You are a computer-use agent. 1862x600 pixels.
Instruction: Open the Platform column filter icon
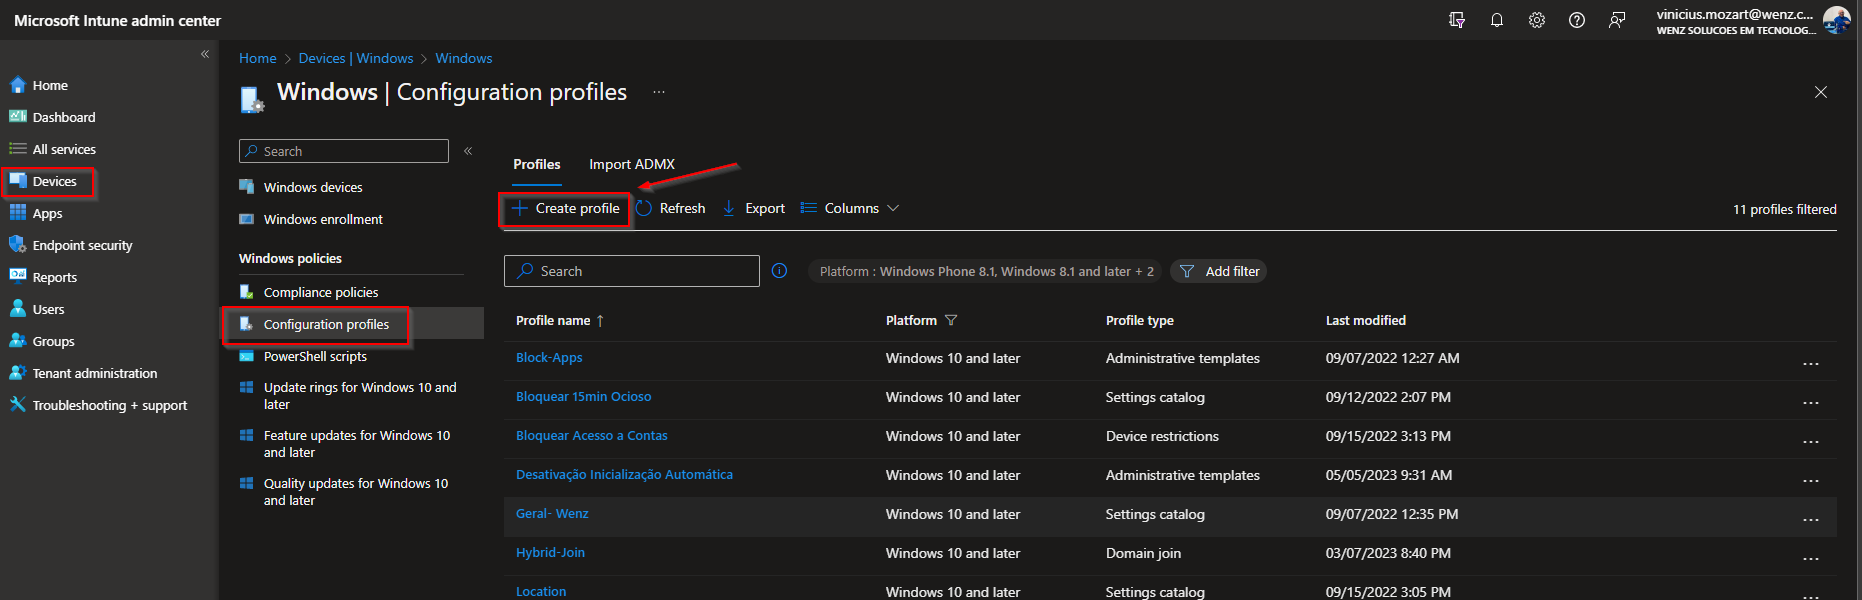[x=951, y=320]
